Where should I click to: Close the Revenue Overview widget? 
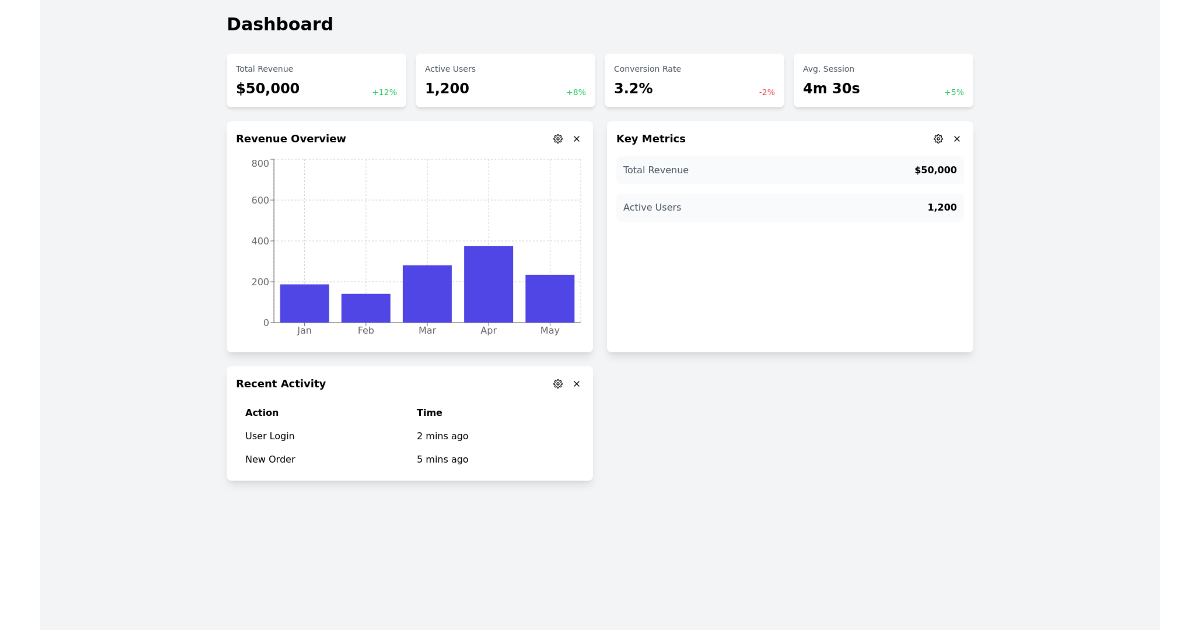(x=576, y=139)
